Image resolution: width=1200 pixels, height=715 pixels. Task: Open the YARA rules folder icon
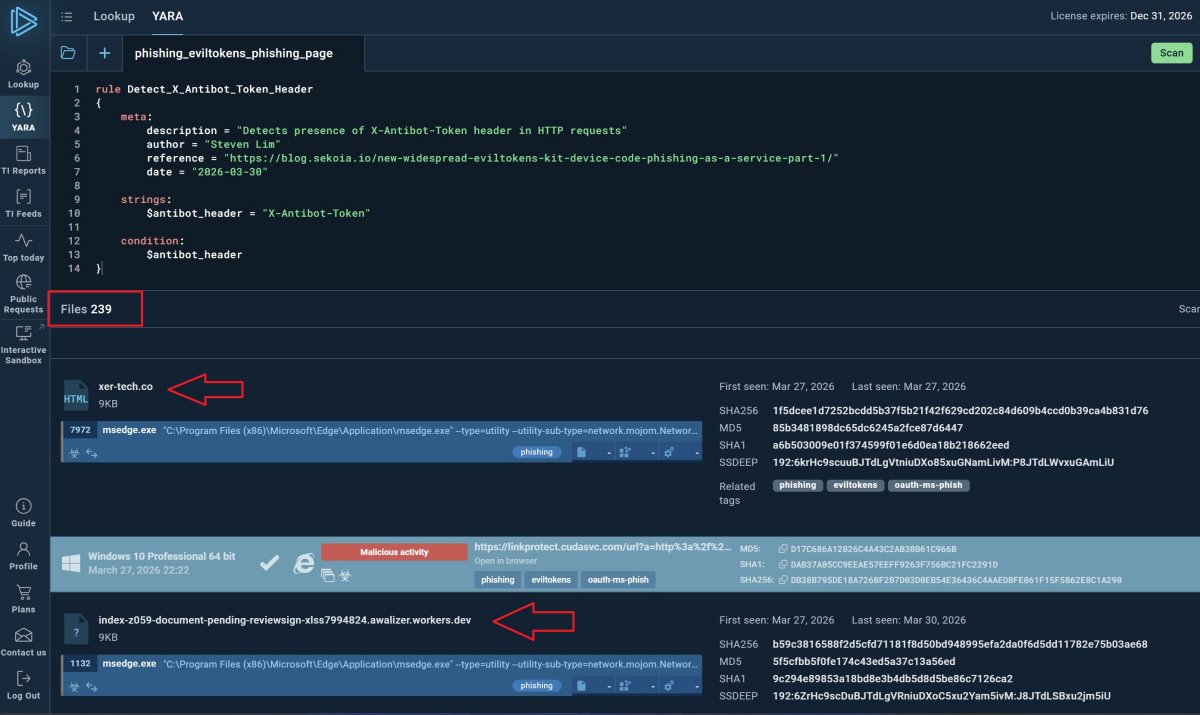[x=68, y=53]
